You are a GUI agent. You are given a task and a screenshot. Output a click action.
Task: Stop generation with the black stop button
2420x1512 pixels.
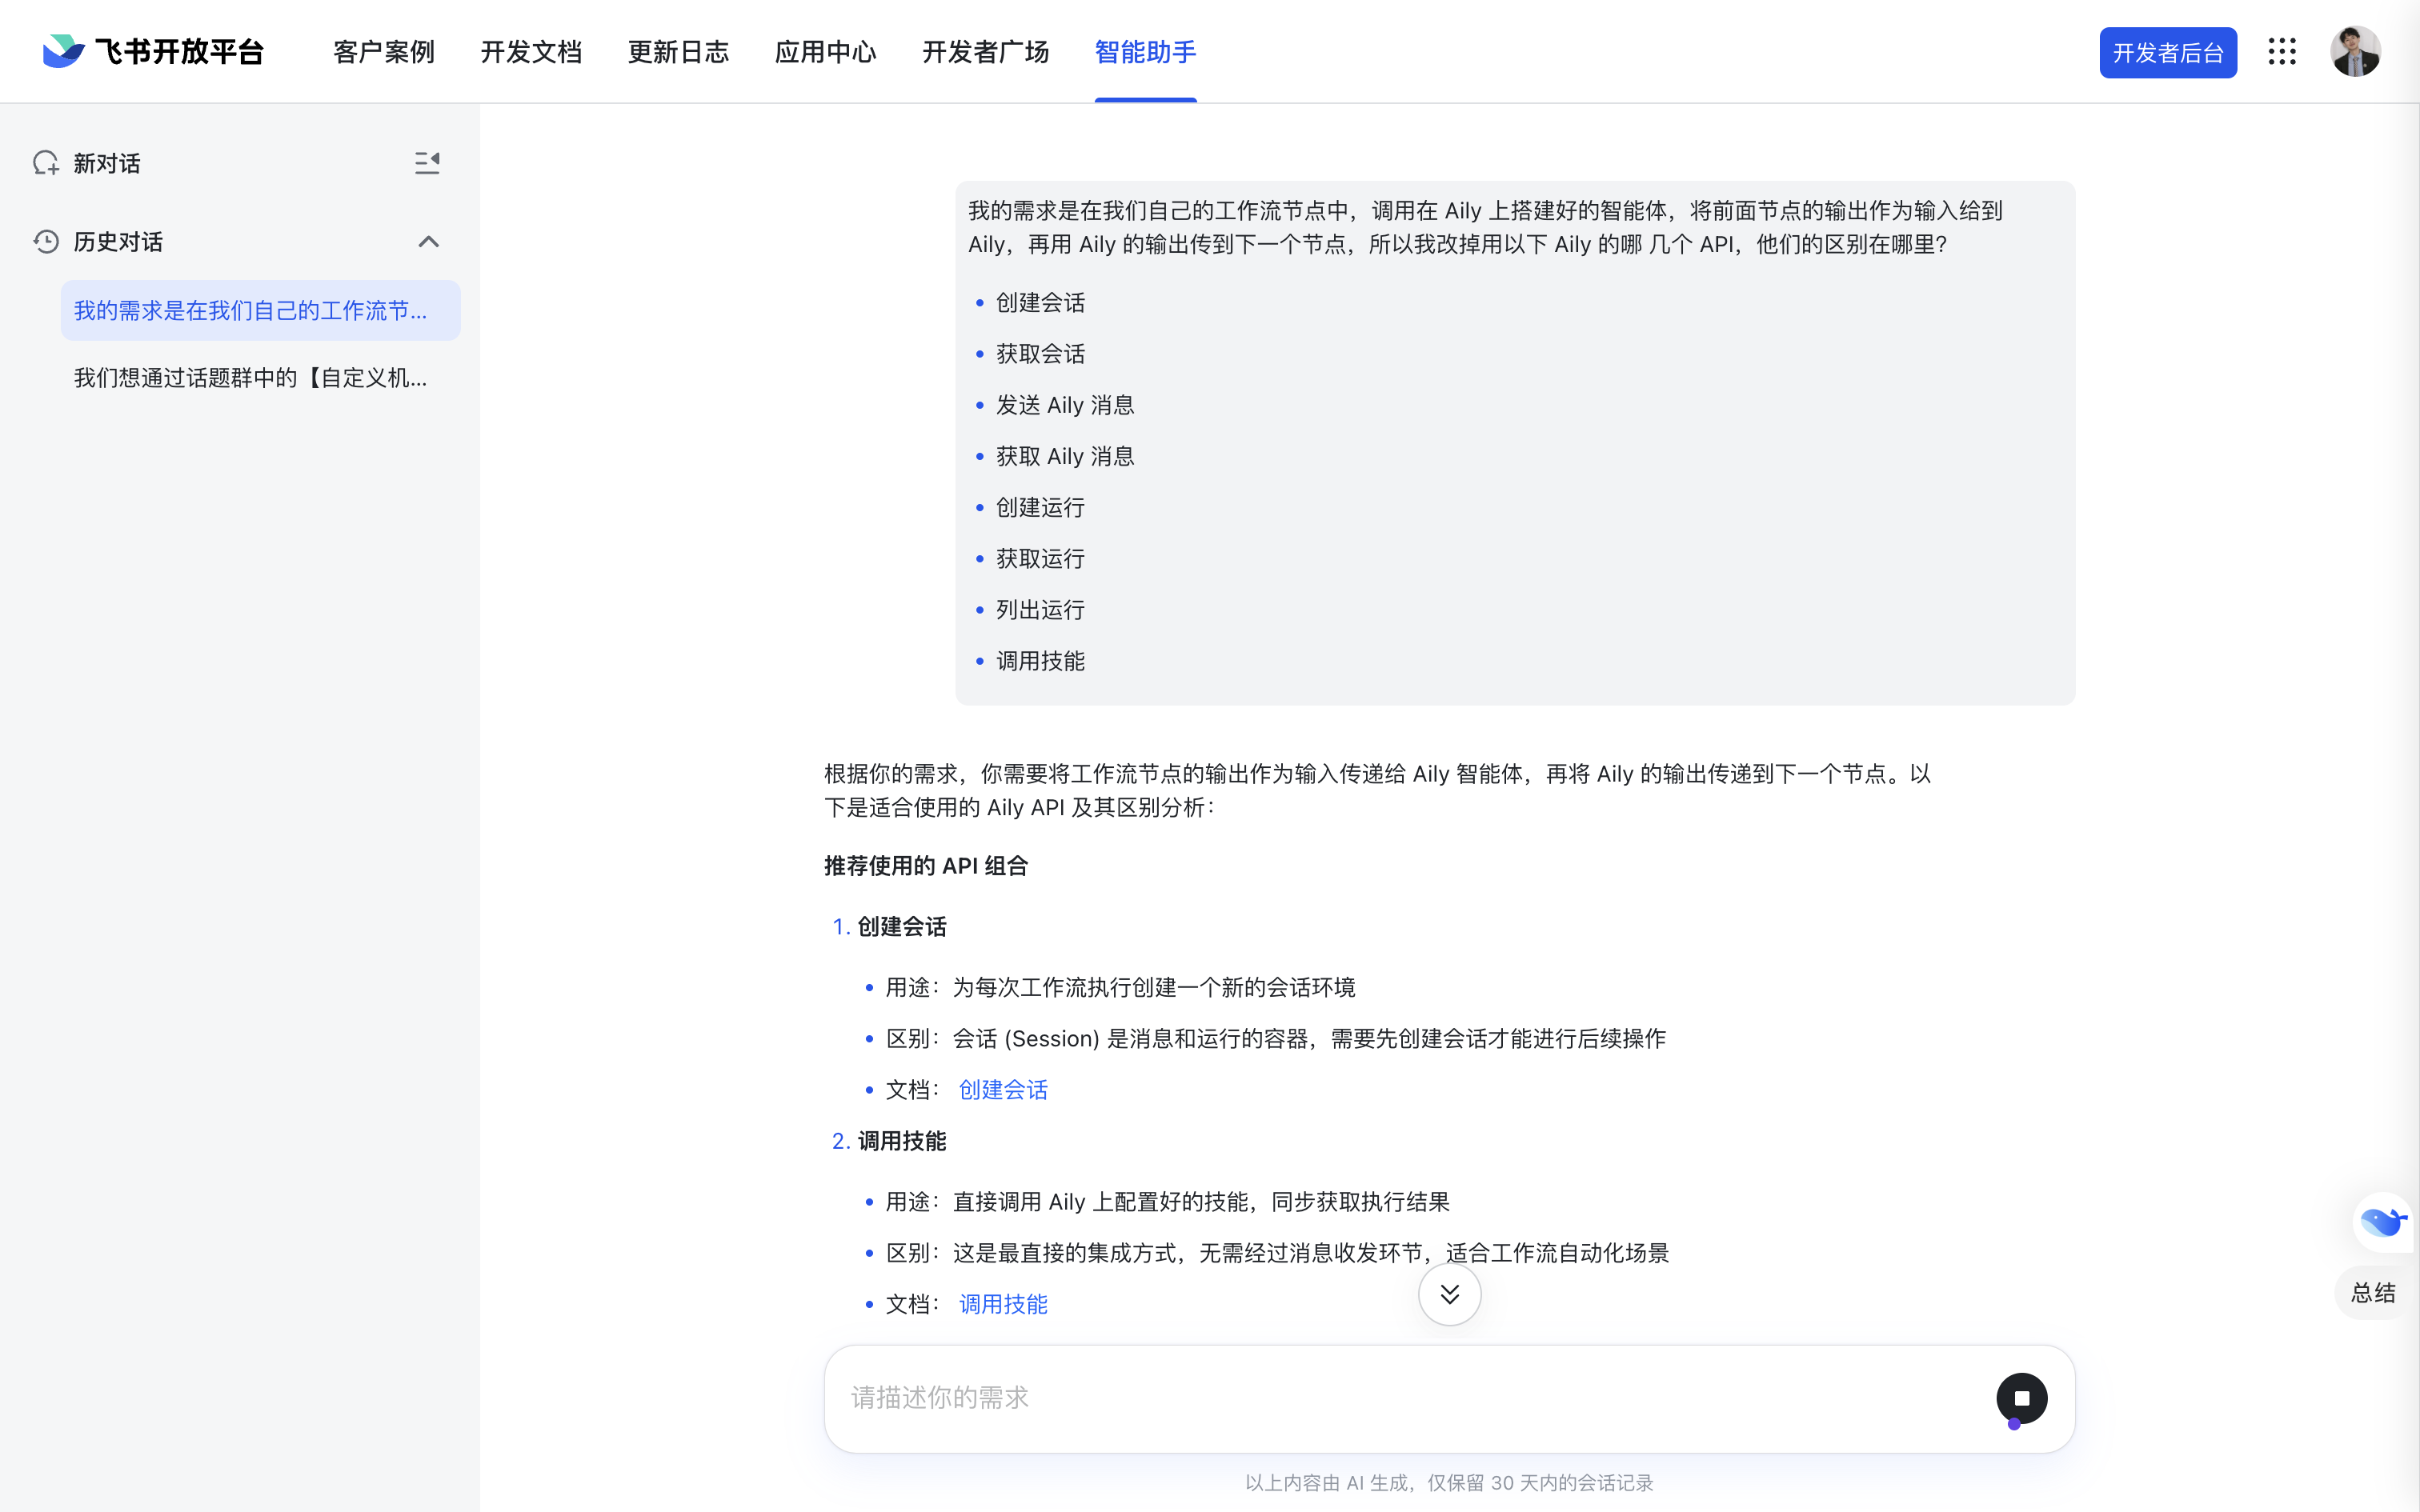(2021, 1398)
